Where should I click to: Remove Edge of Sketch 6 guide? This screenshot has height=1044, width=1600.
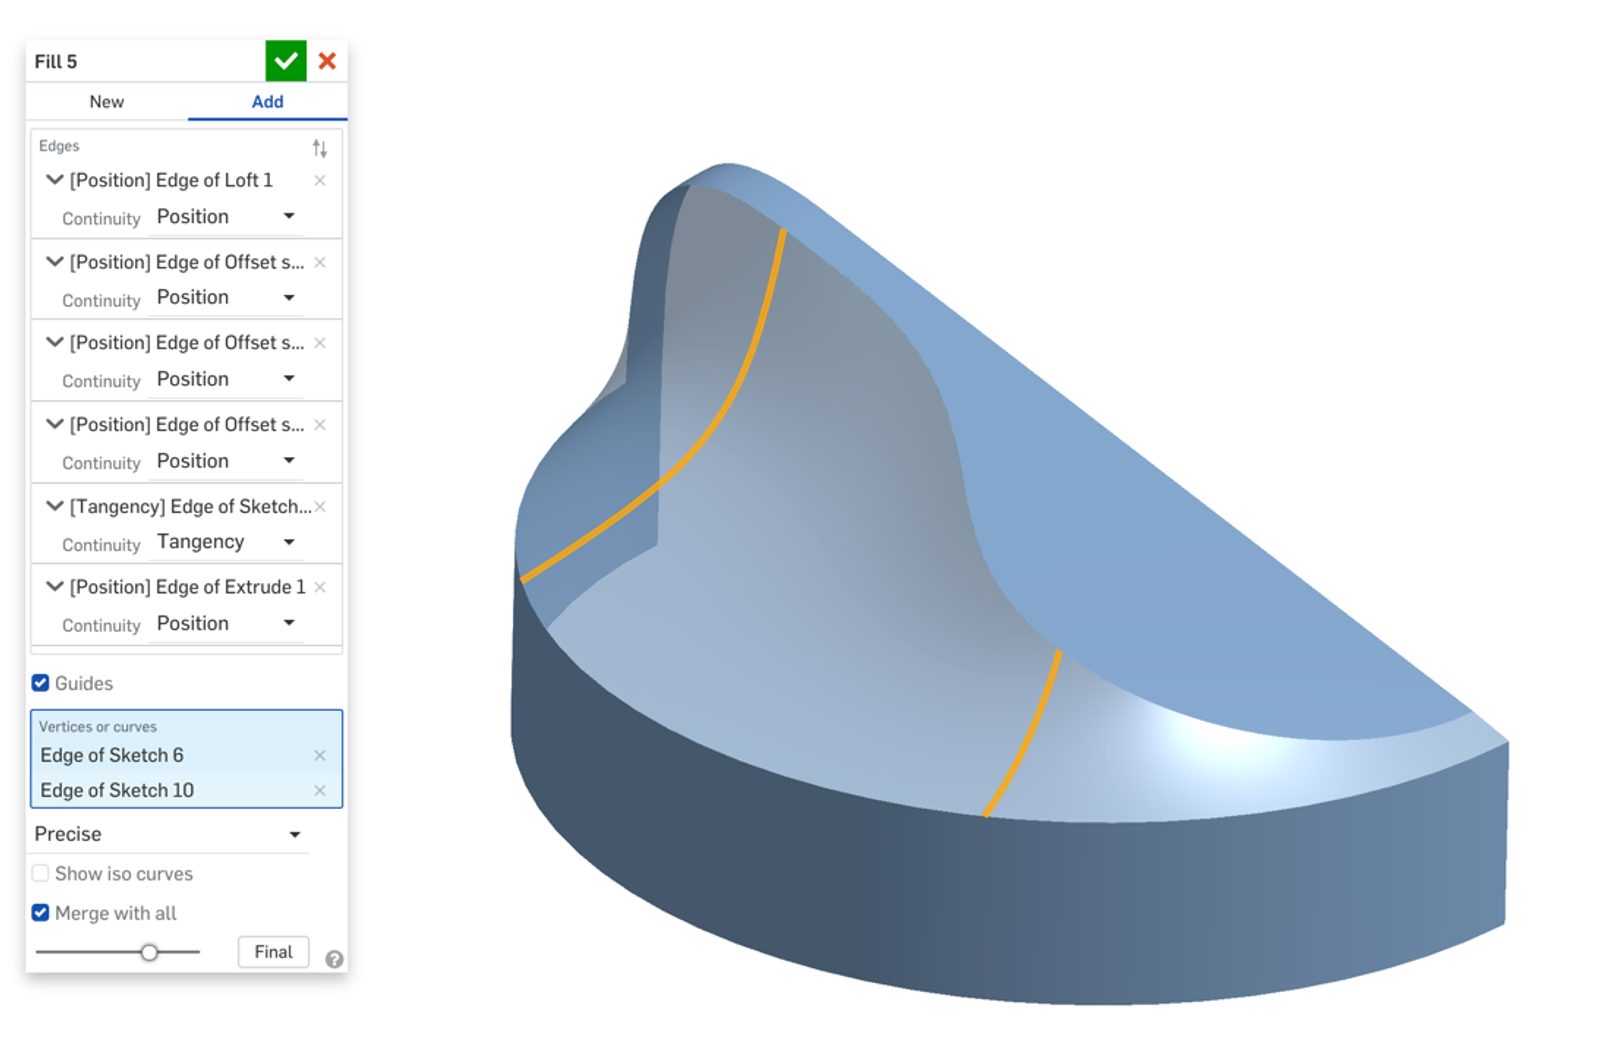pyautogui.click(x=320, y=756)
